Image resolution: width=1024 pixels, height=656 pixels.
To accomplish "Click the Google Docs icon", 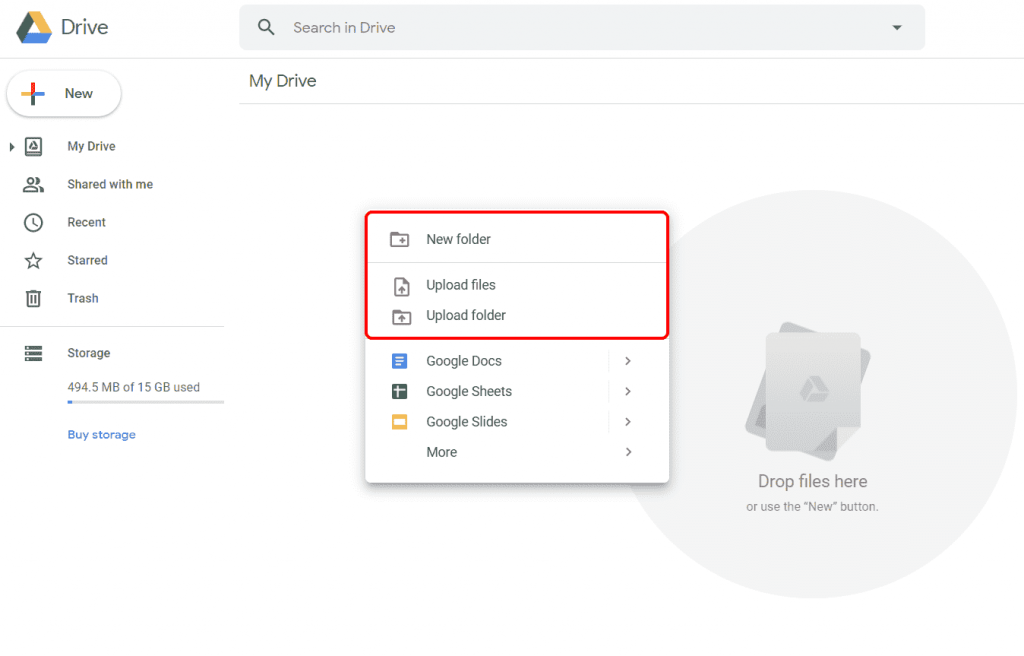I will tap(400, 361).
